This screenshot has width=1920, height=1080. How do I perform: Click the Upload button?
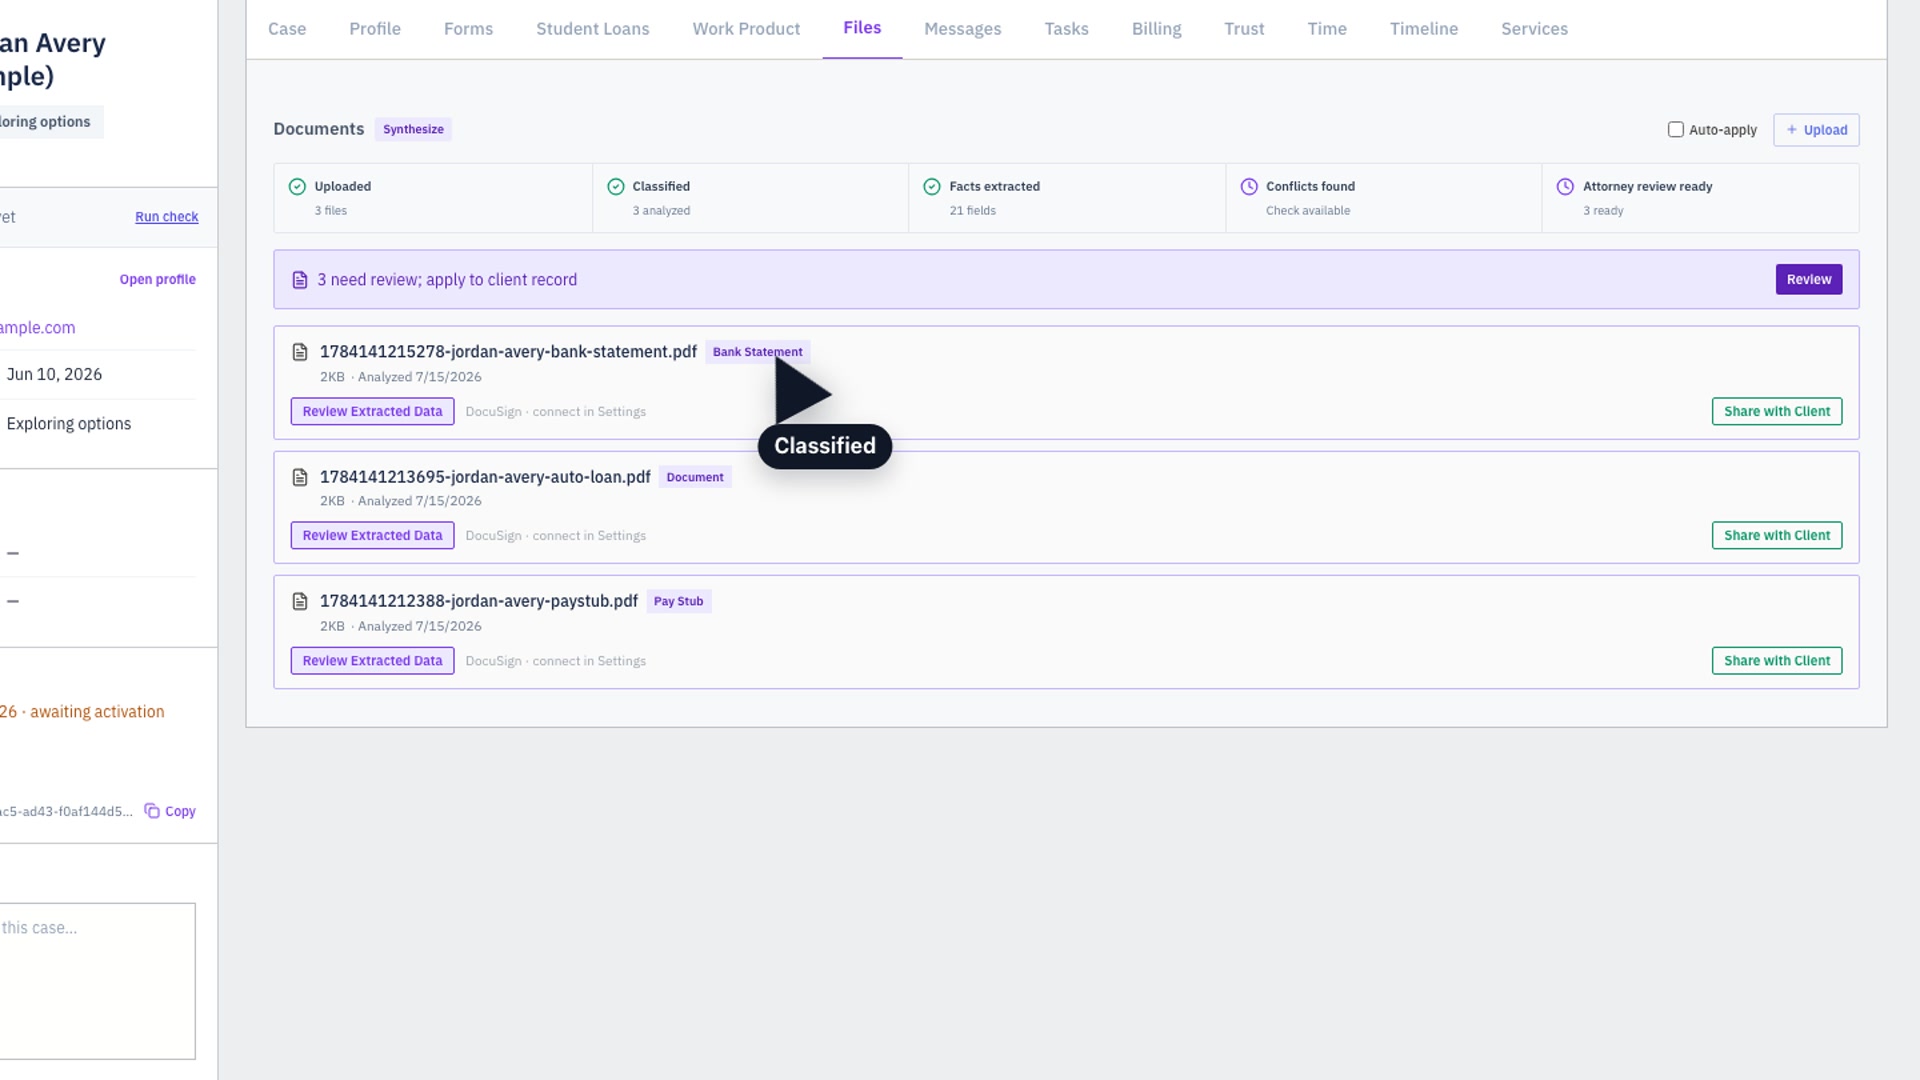tap(1816, 130)
